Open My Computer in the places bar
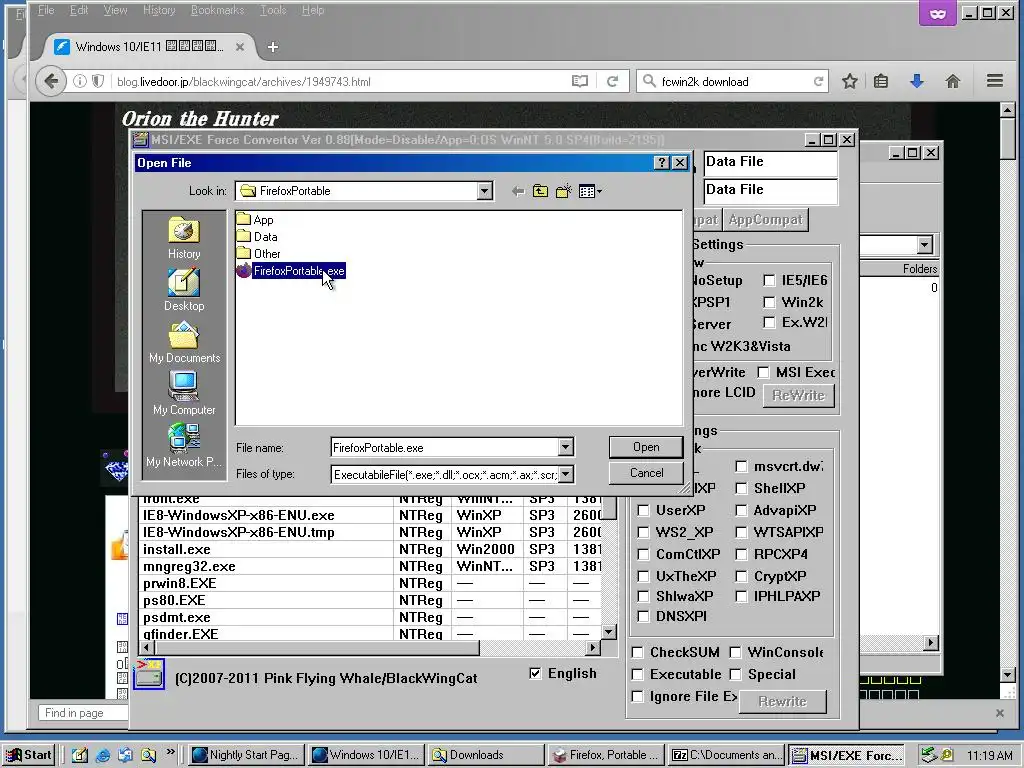The image size is (1024, 768). 184,394
